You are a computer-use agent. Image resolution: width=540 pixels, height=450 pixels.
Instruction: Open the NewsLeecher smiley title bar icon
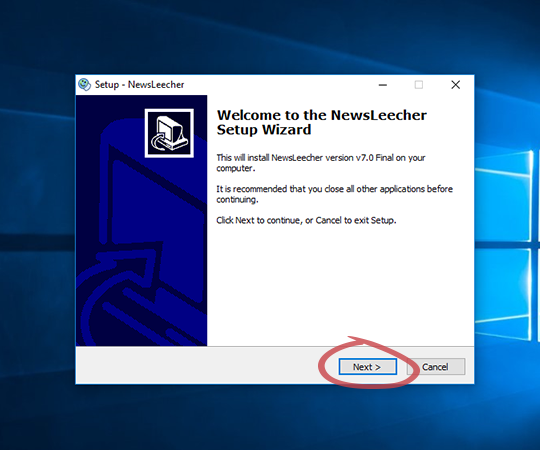tap(84, 84)
